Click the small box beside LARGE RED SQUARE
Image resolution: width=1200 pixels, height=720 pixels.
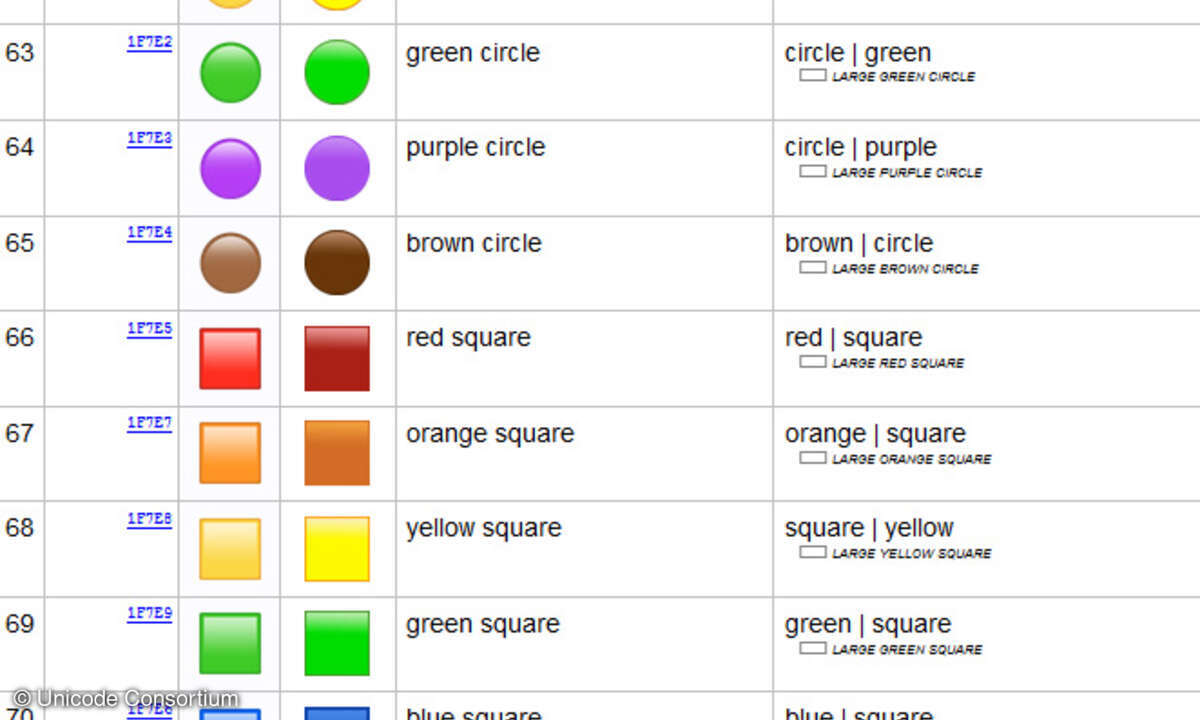pos(813,362)
